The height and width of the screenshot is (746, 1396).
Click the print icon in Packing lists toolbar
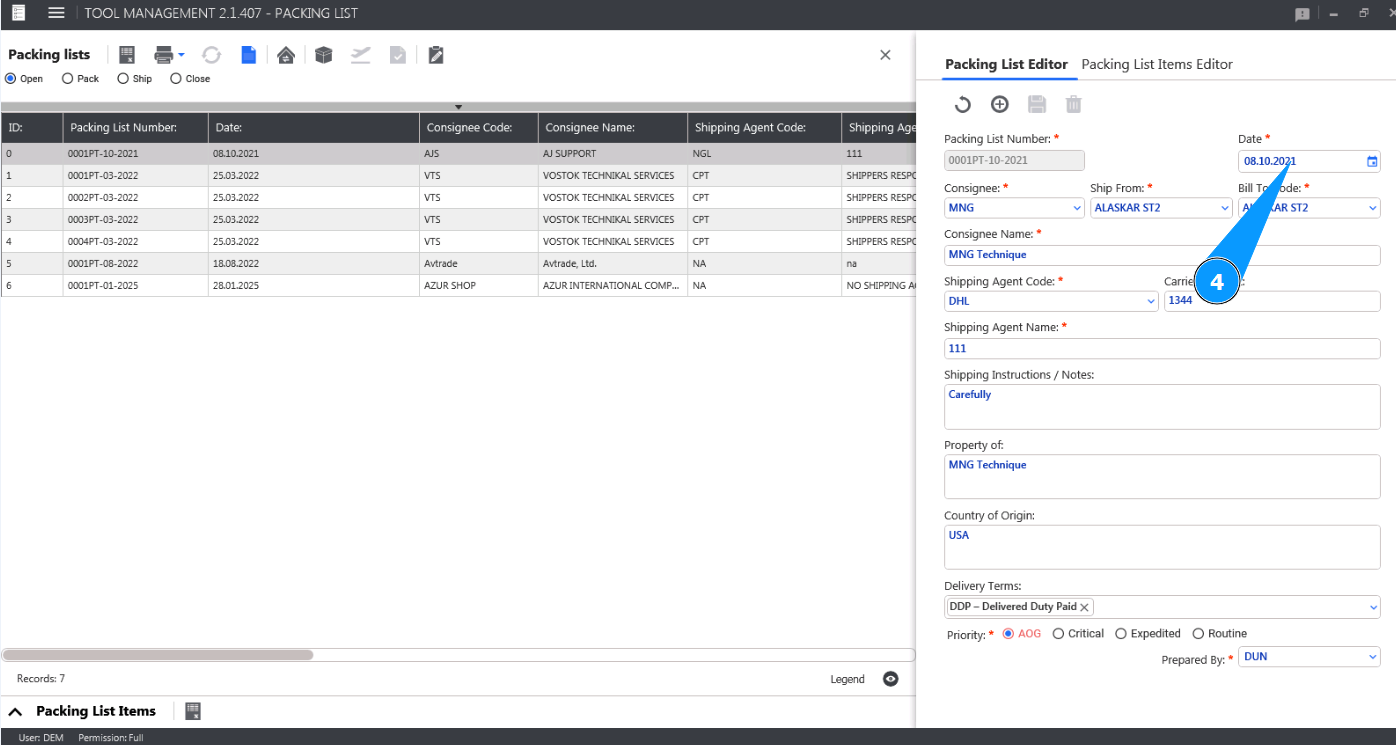coord(164,55)
